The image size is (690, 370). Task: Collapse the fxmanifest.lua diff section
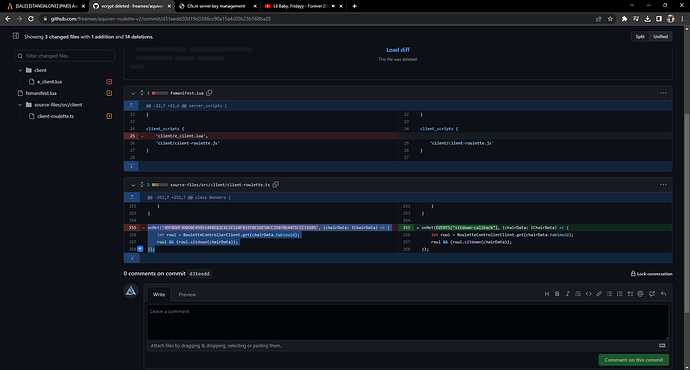click(x=133, y=93)
